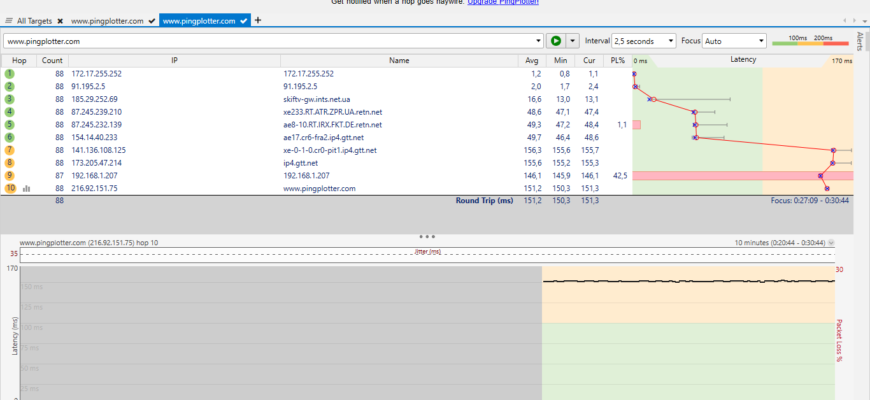Open the Alerts side panel
This screenshot has height=400, width=870.
[860, 42]
